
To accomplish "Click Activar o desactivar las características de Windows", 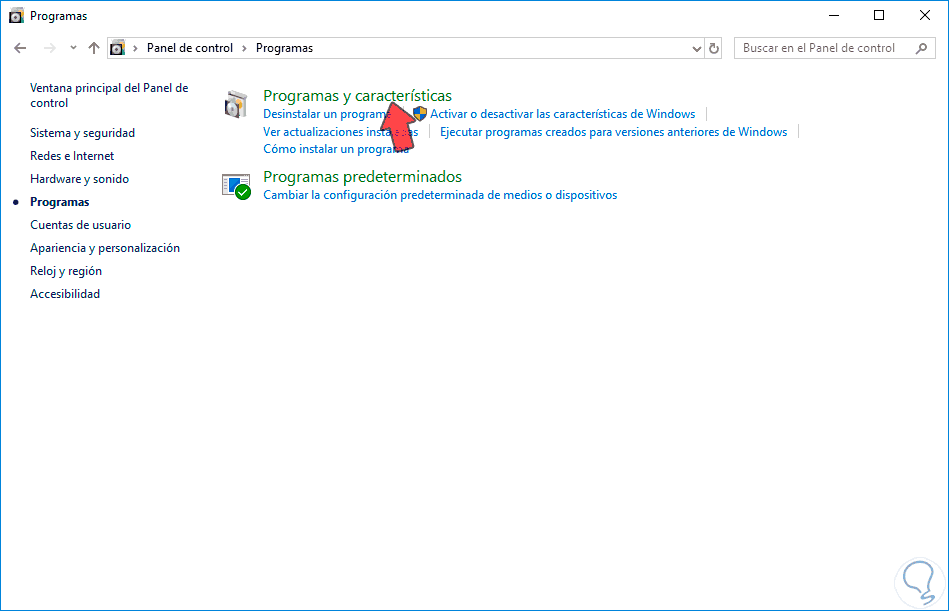I will coord(562,114).
